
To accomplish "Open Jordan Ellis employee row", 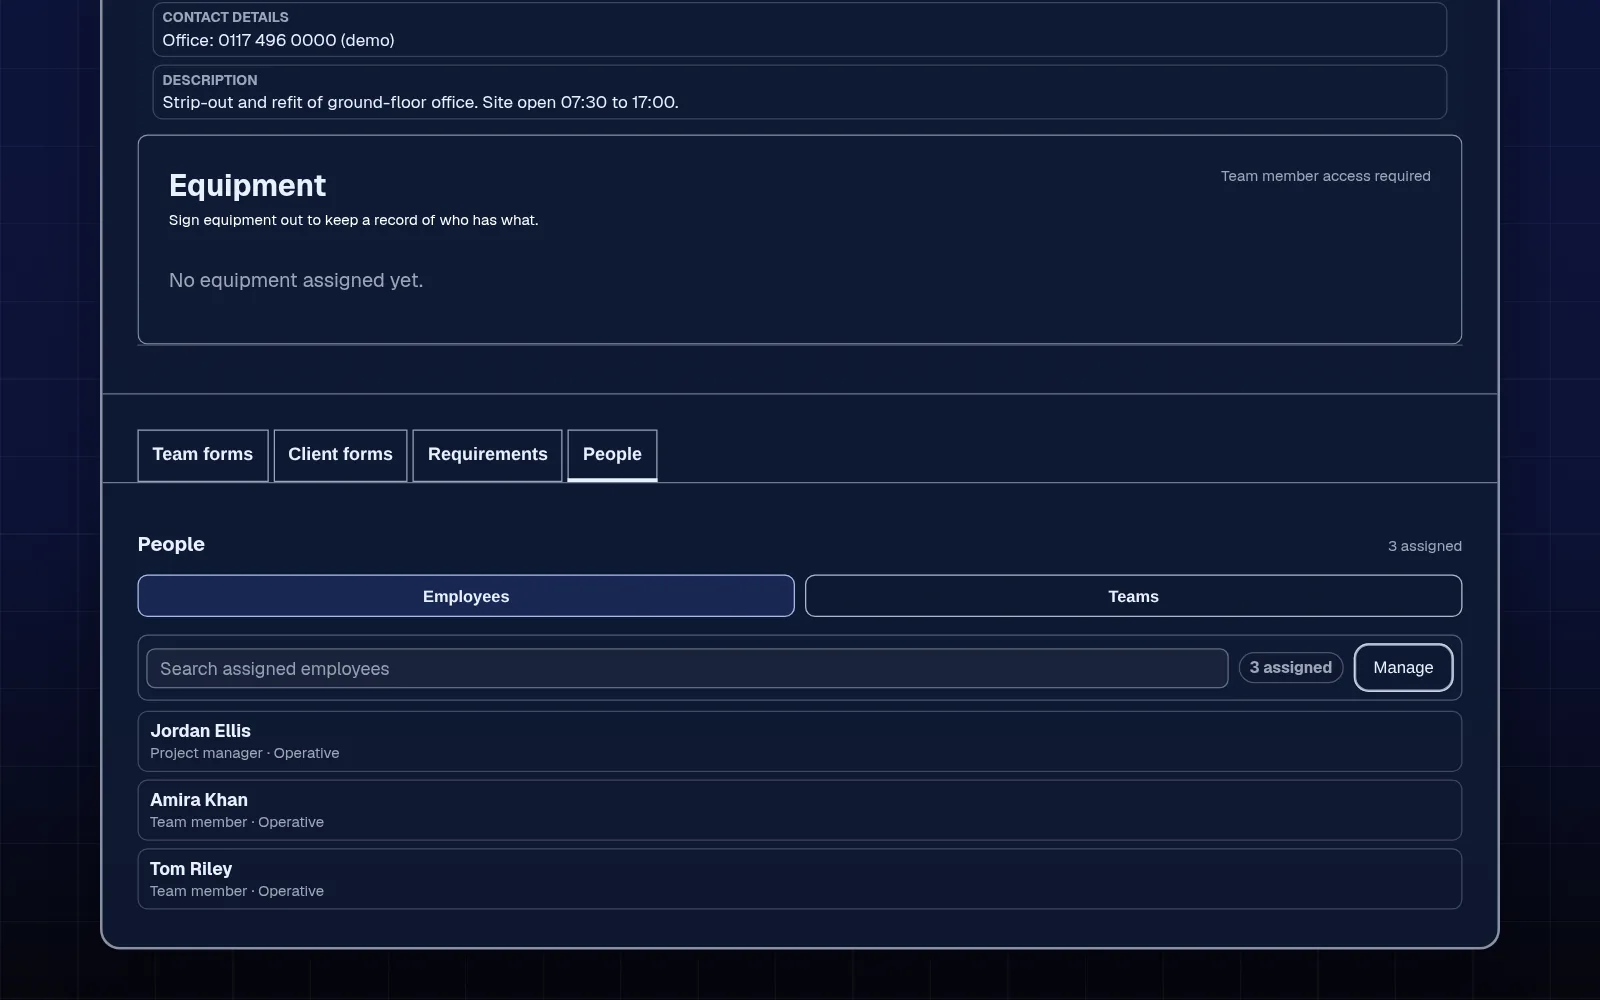I will click(x=800, y=741).
